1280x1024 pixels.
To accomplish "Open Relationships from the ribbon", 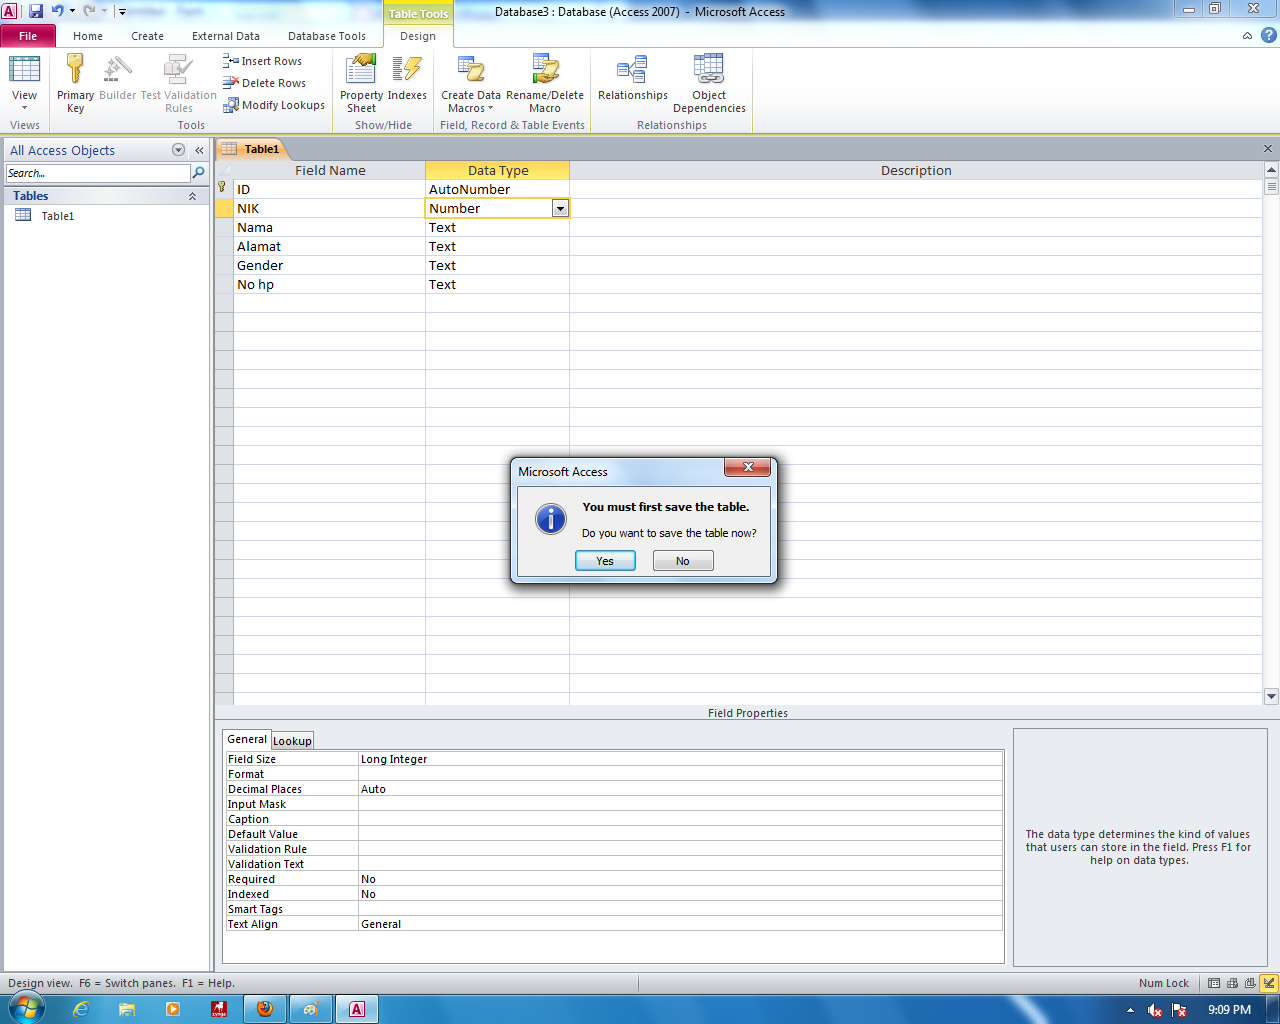I will pos(633,78).
